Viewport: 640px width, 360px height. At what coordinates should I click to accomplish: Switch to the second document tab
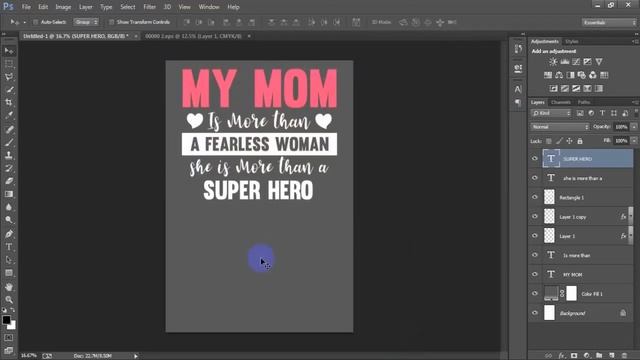click(193, 36)
